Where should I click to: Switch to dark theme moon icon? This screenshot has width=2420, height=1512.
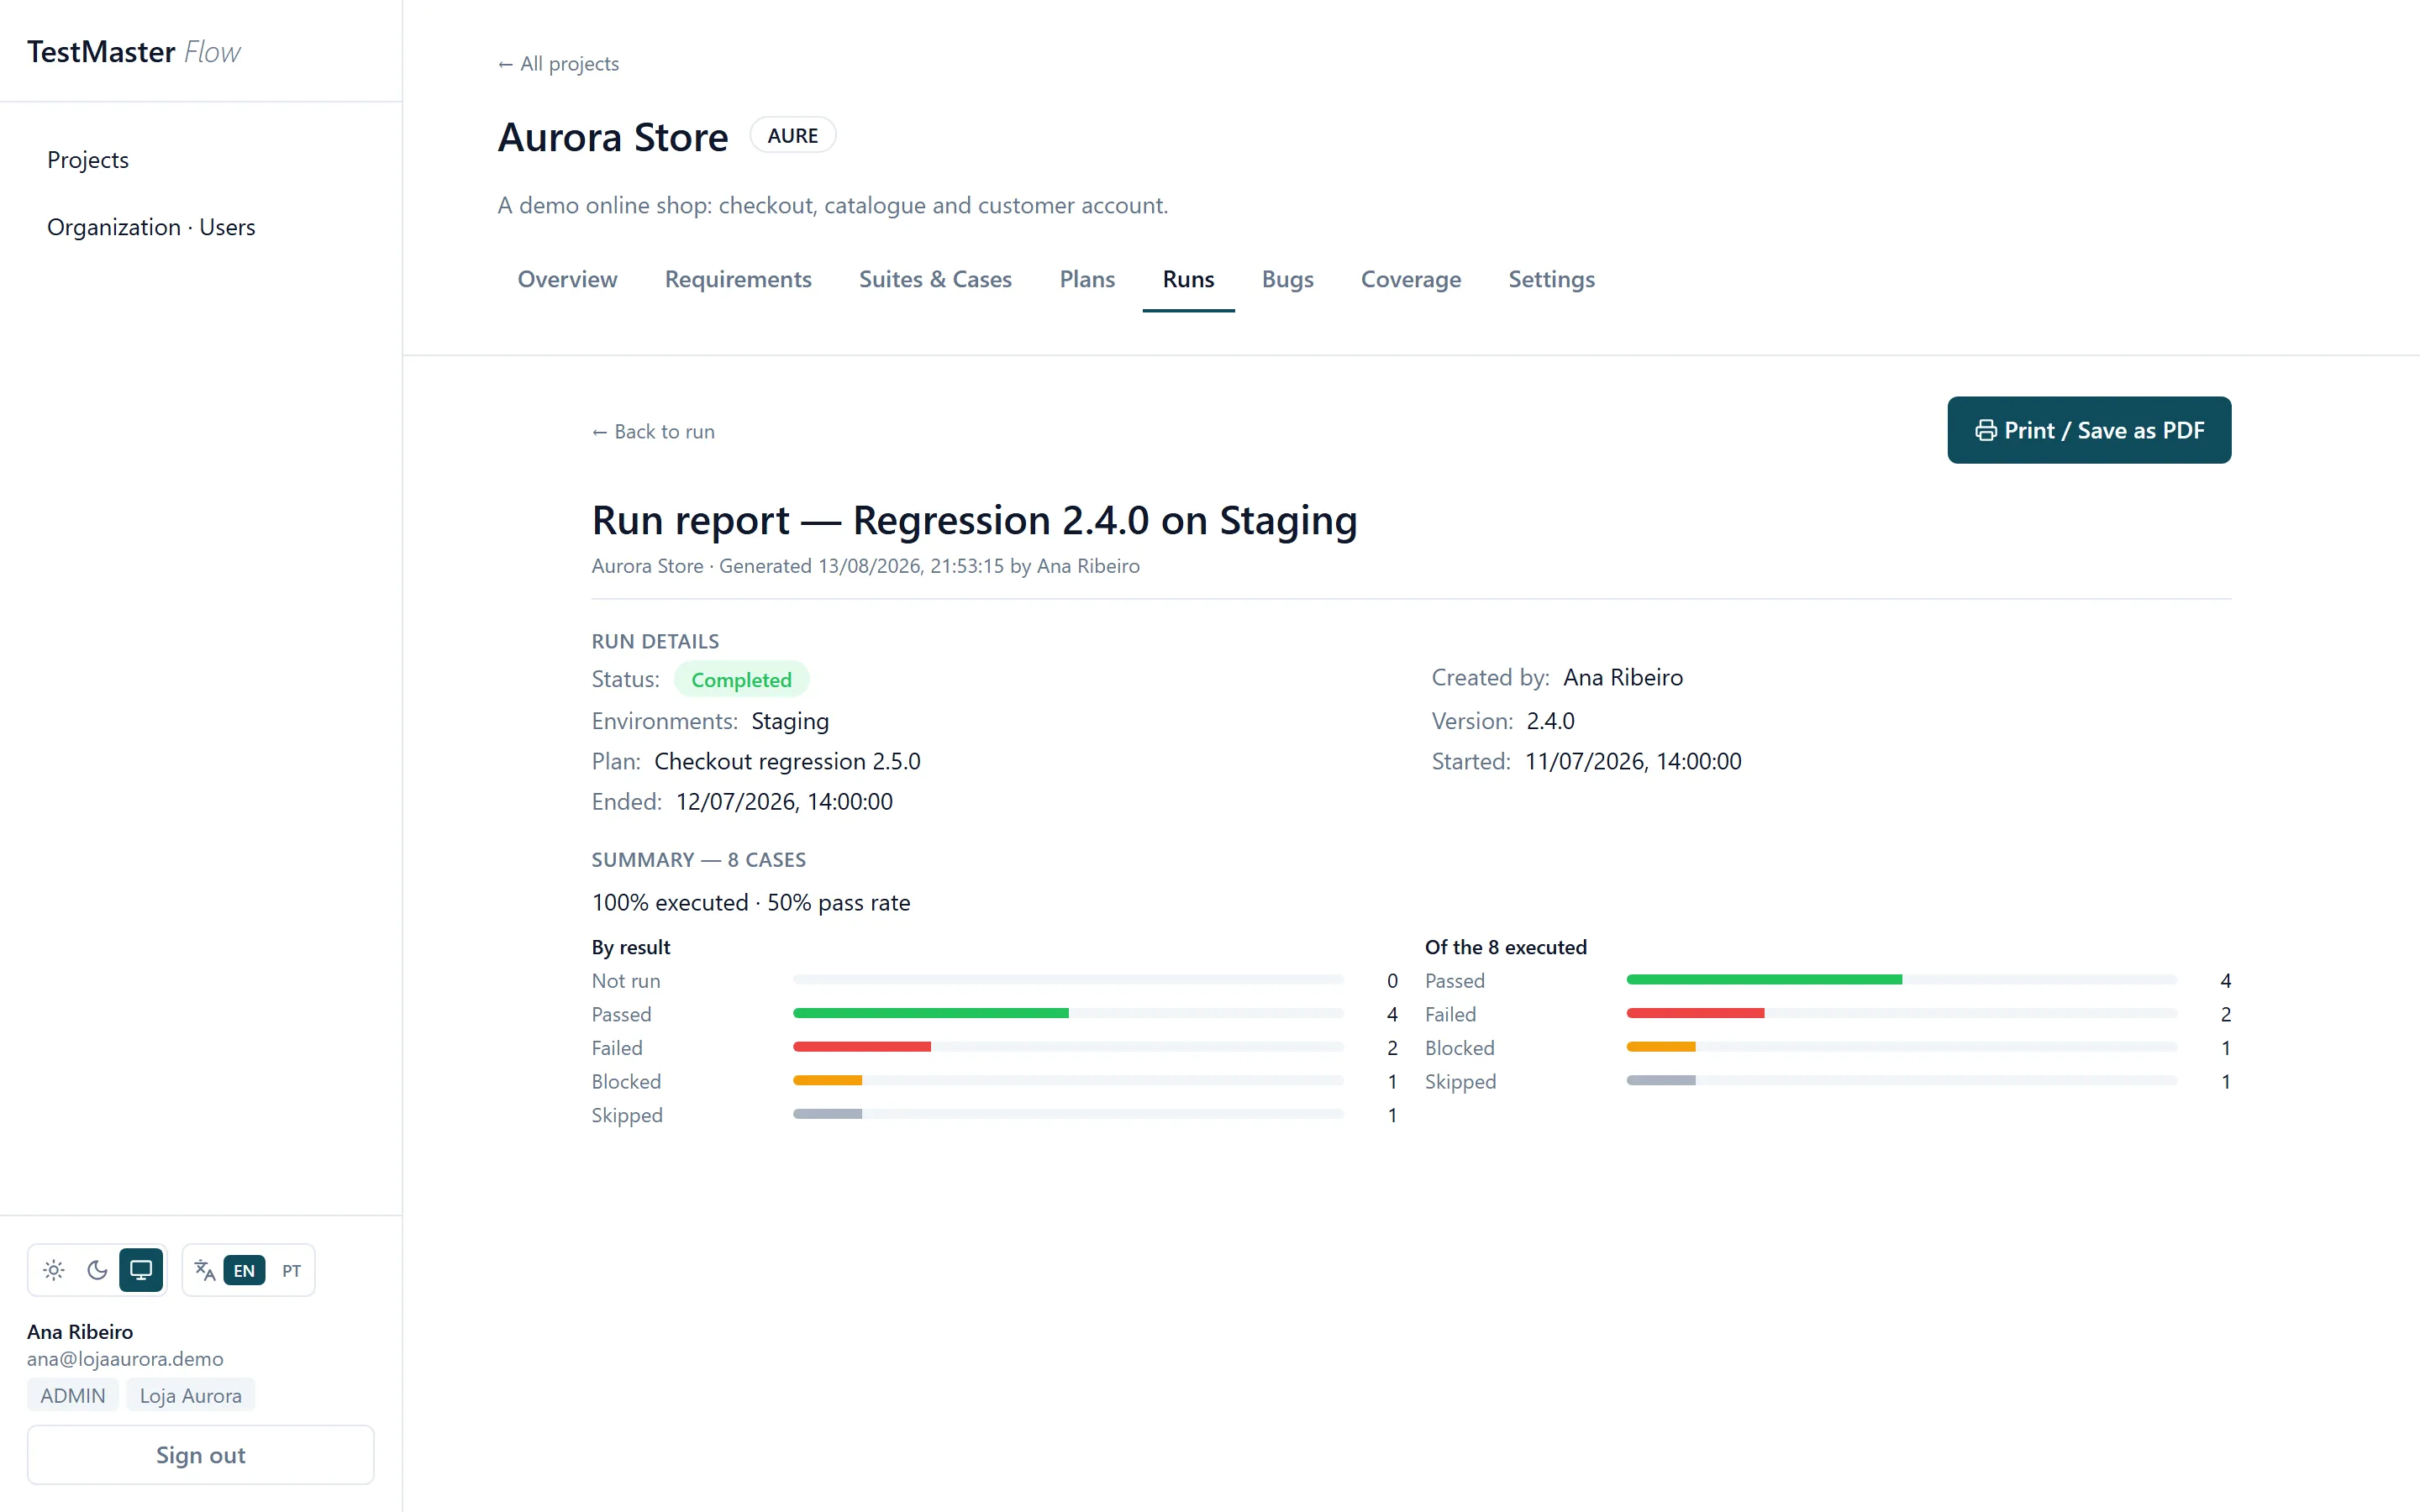click(97, 1270)
